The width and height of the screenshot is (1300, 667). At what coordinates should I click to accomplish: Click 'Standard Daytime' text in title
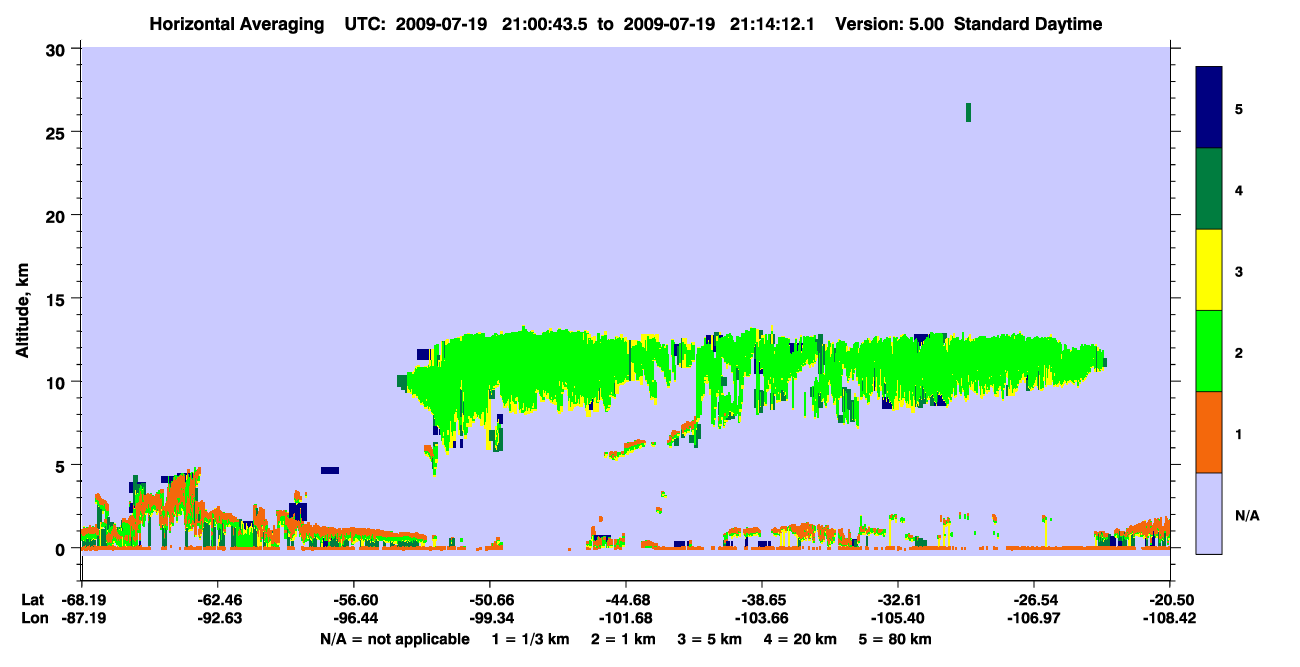[x=1026, y=24]
